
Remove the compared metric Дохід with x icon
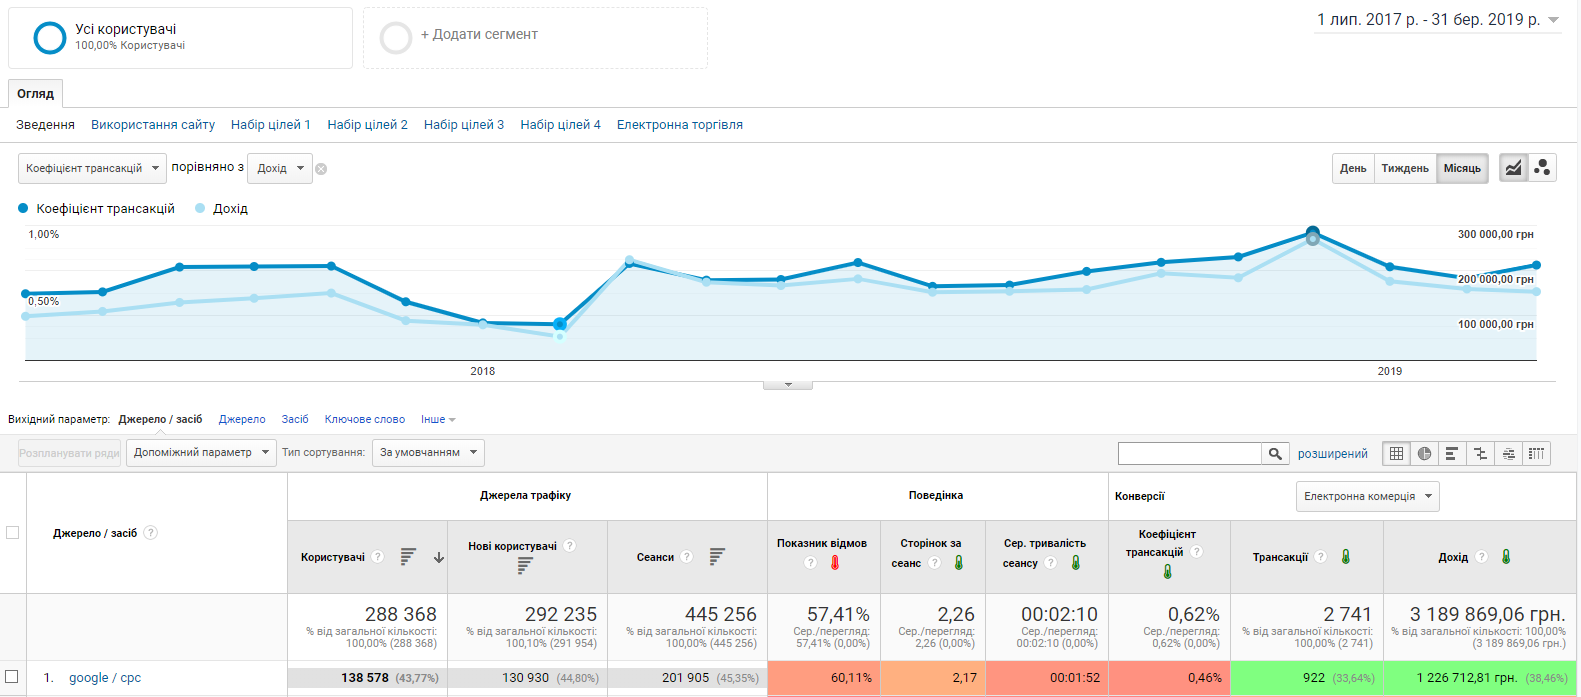tap(321, 169)
